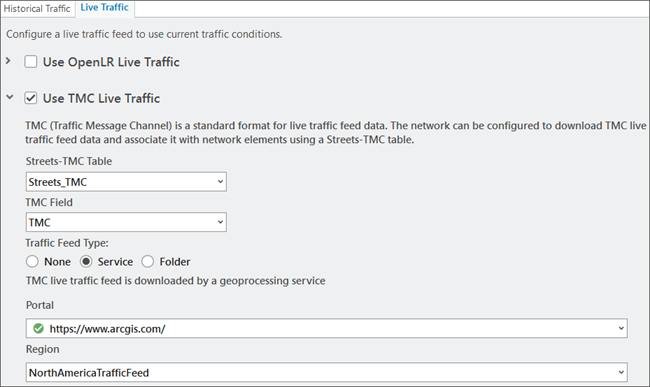The height and width of the screenshot is (387, 650).
Task: Select the Live Traffic tab
Action: coord(104,7)
